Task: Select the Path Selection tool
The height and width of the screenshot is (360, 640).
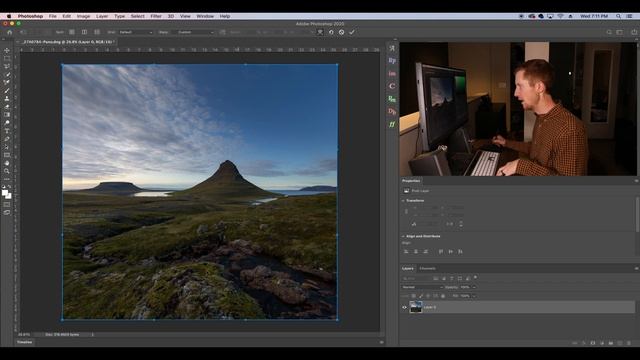Action: [7, 147]
